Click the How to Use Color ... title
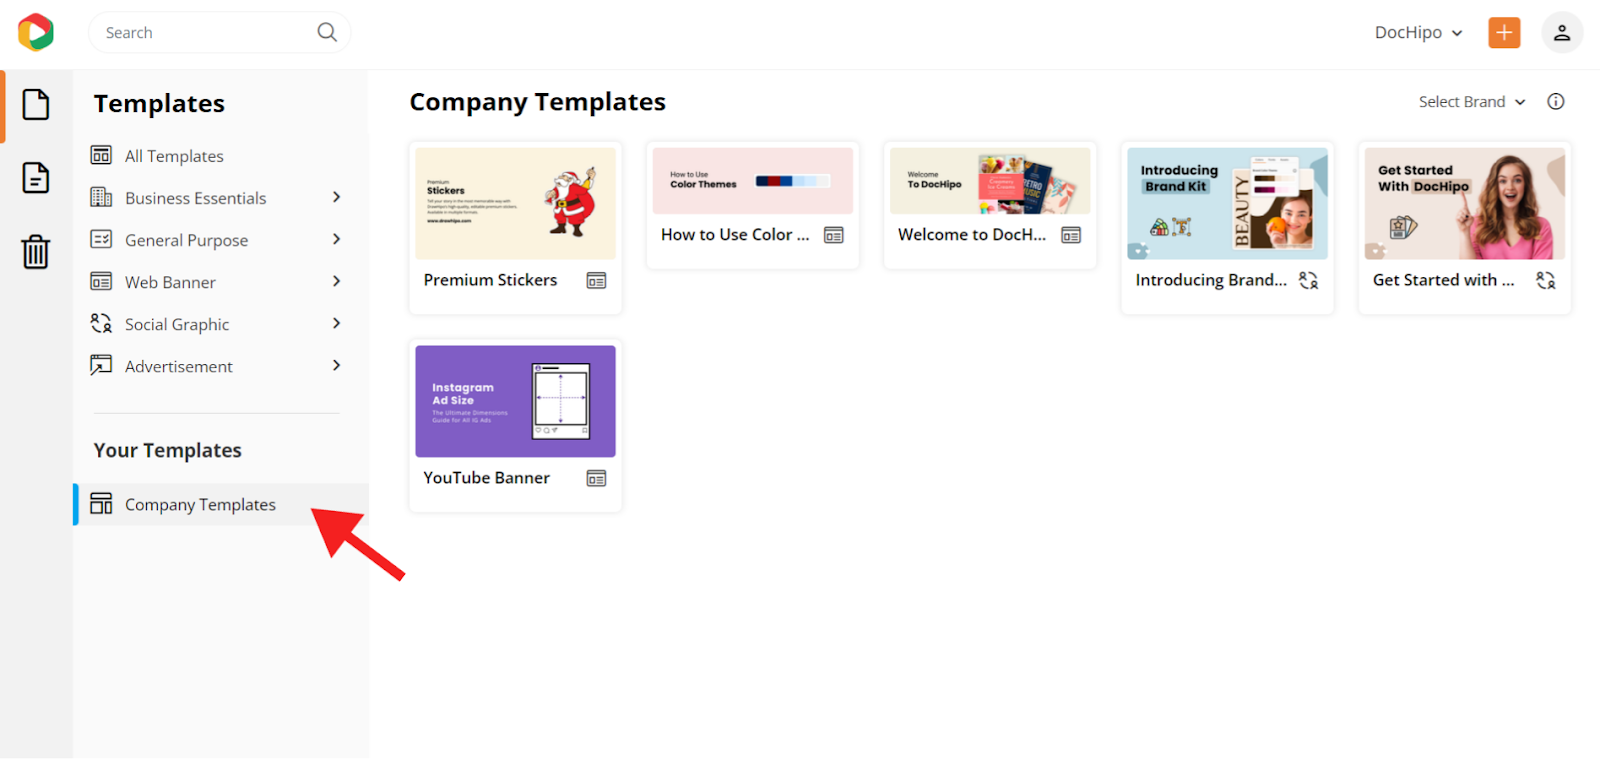1600x760 pixels. click(x=735, y=234)
